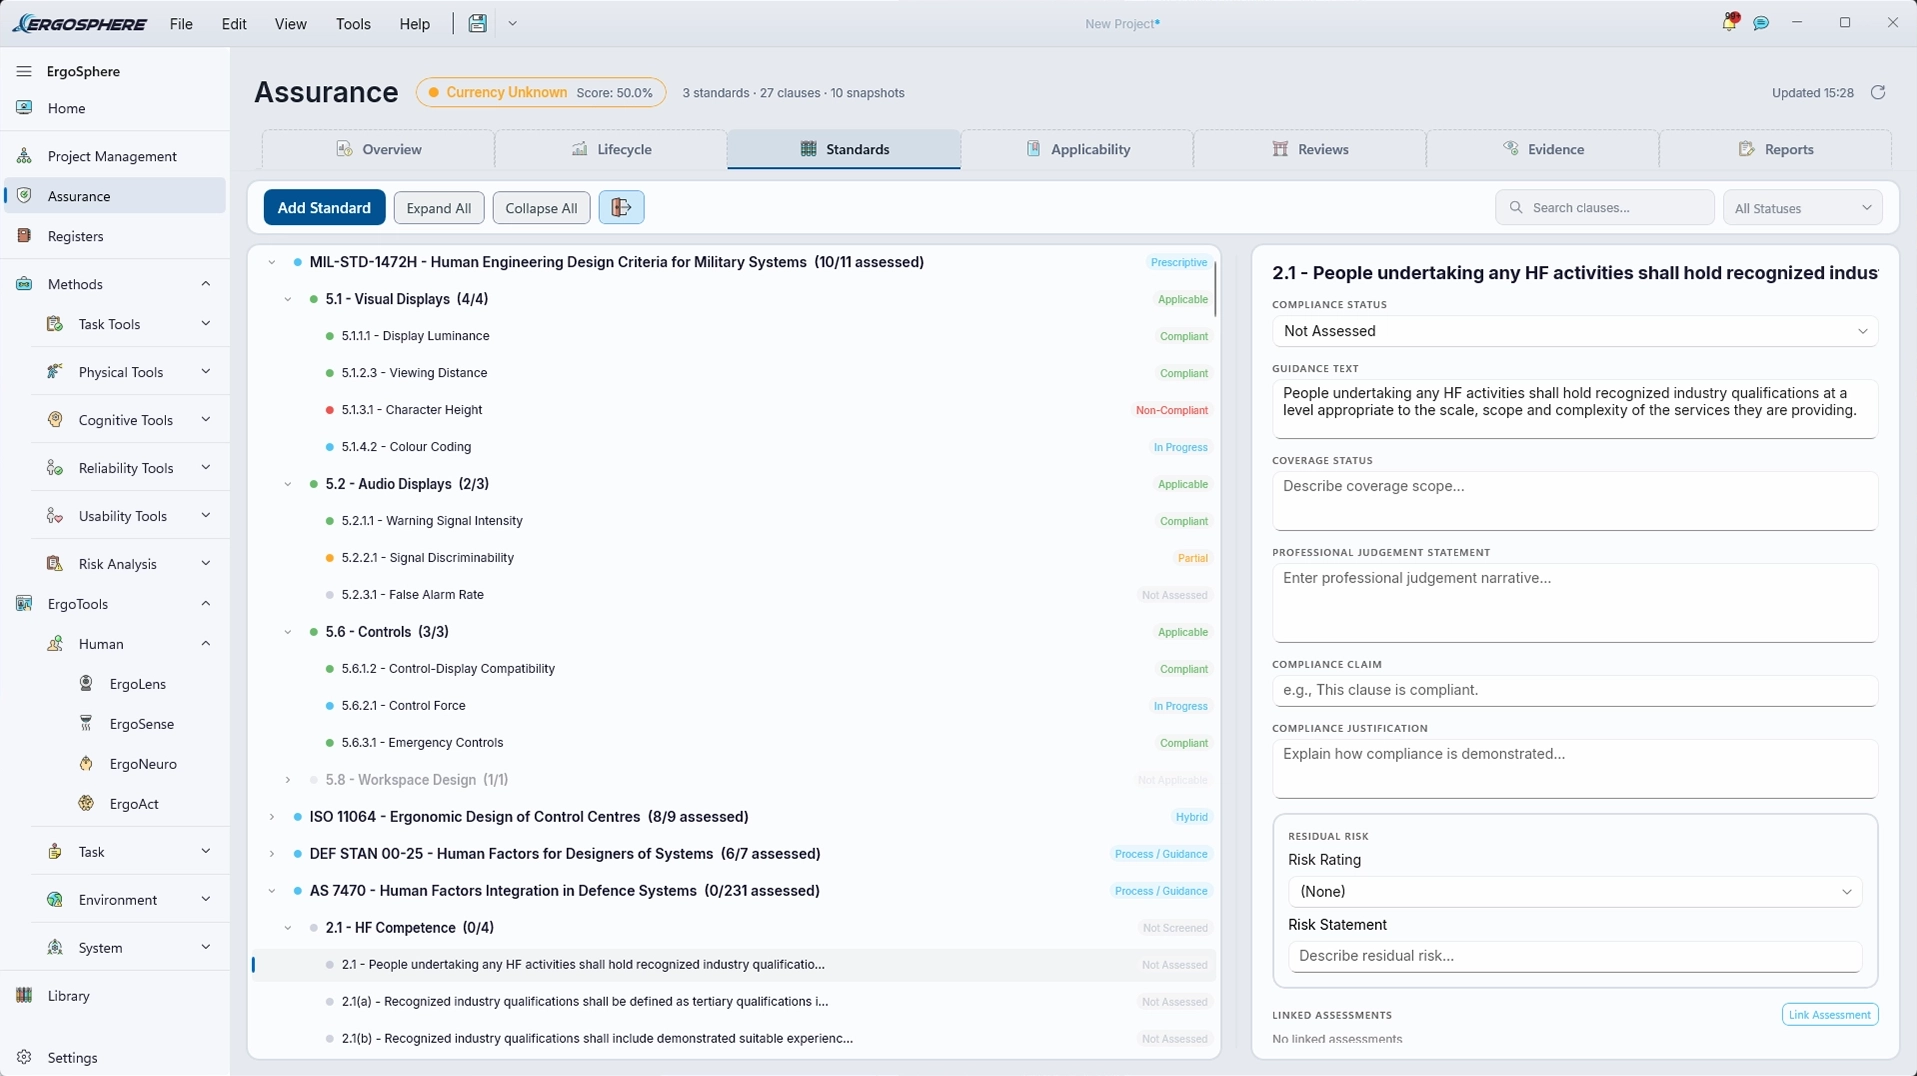
Task: Click the Risk Statement input field
Action: point(1574,956)
